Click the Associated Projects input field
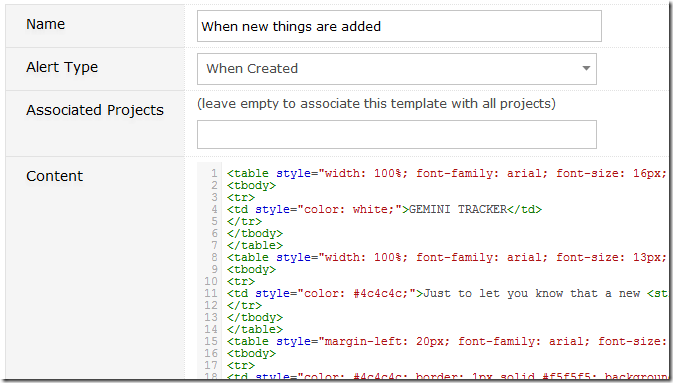This screenshot has height=383, width=673. (397, 134)
